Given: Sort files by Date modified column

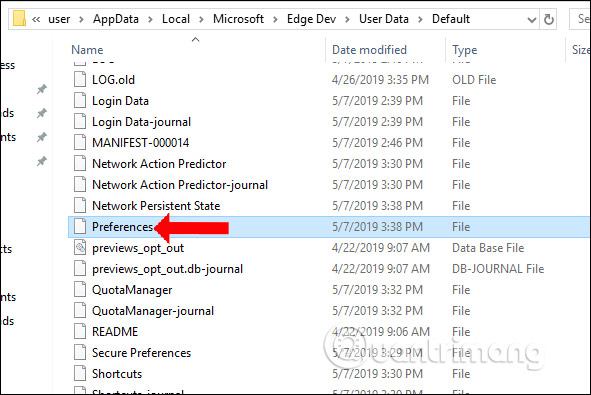Looking at the screenshot, I should tap(369, 50).
